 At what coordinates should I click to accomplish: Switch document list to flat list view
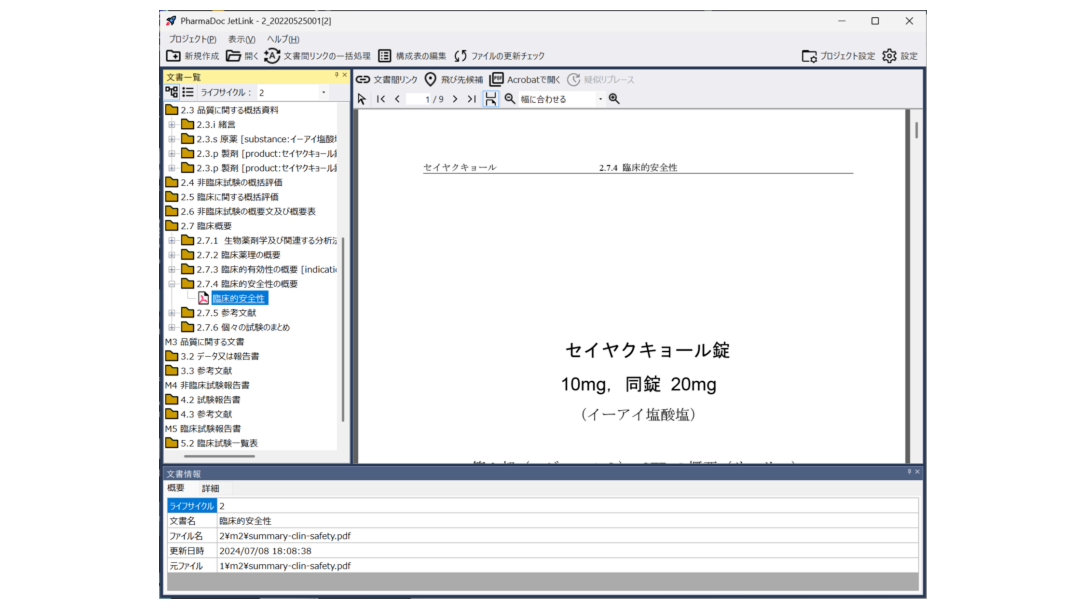click(187, 92)
